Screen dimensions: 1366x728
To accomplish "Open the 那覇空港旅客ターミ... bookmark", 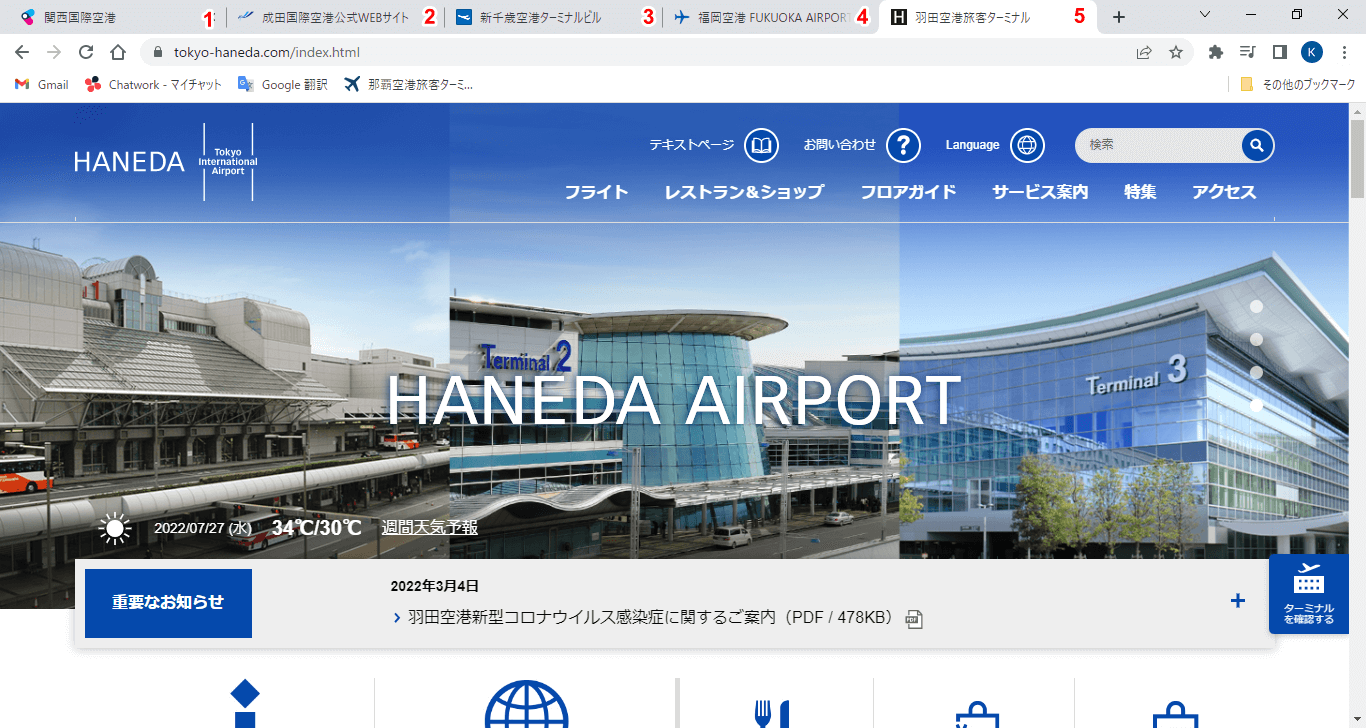I will pyautogui.click(x=408, y=85).
